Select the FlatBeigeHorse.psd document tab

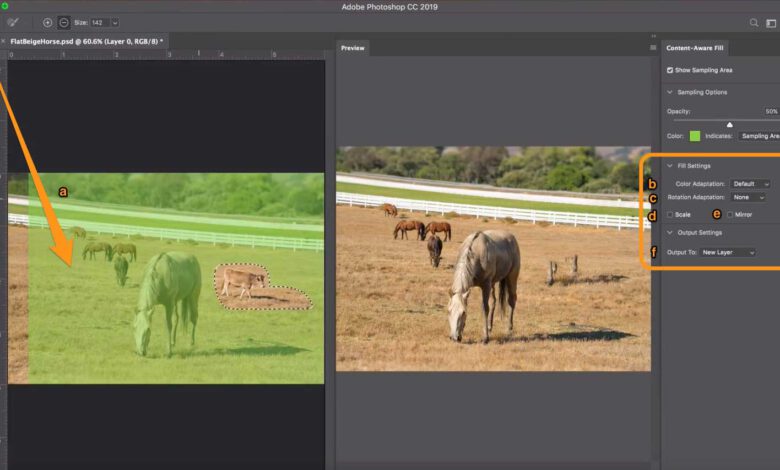point(85,41)
